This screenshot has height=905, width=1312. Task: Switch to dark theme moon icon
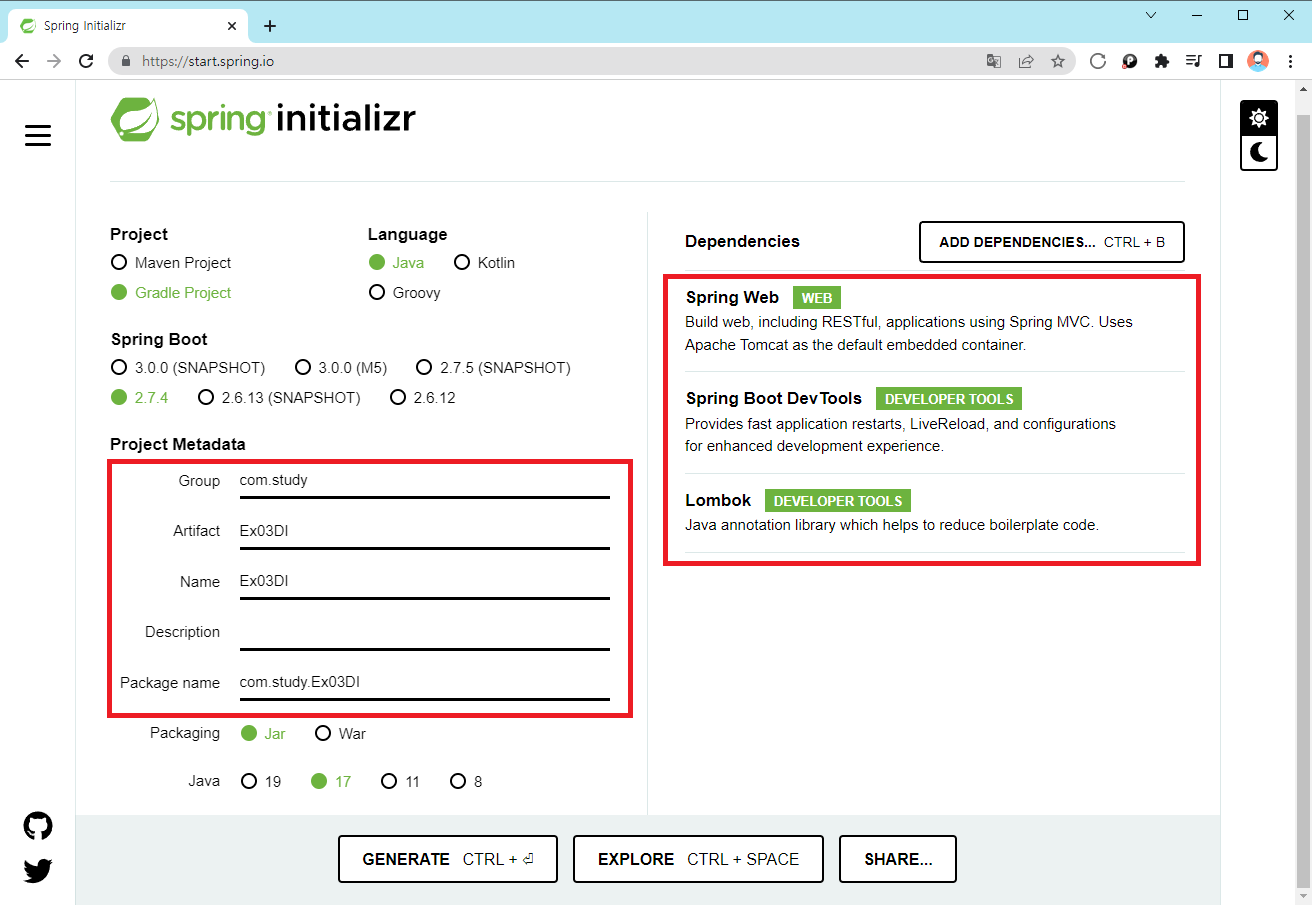[x=1259, y=153]
